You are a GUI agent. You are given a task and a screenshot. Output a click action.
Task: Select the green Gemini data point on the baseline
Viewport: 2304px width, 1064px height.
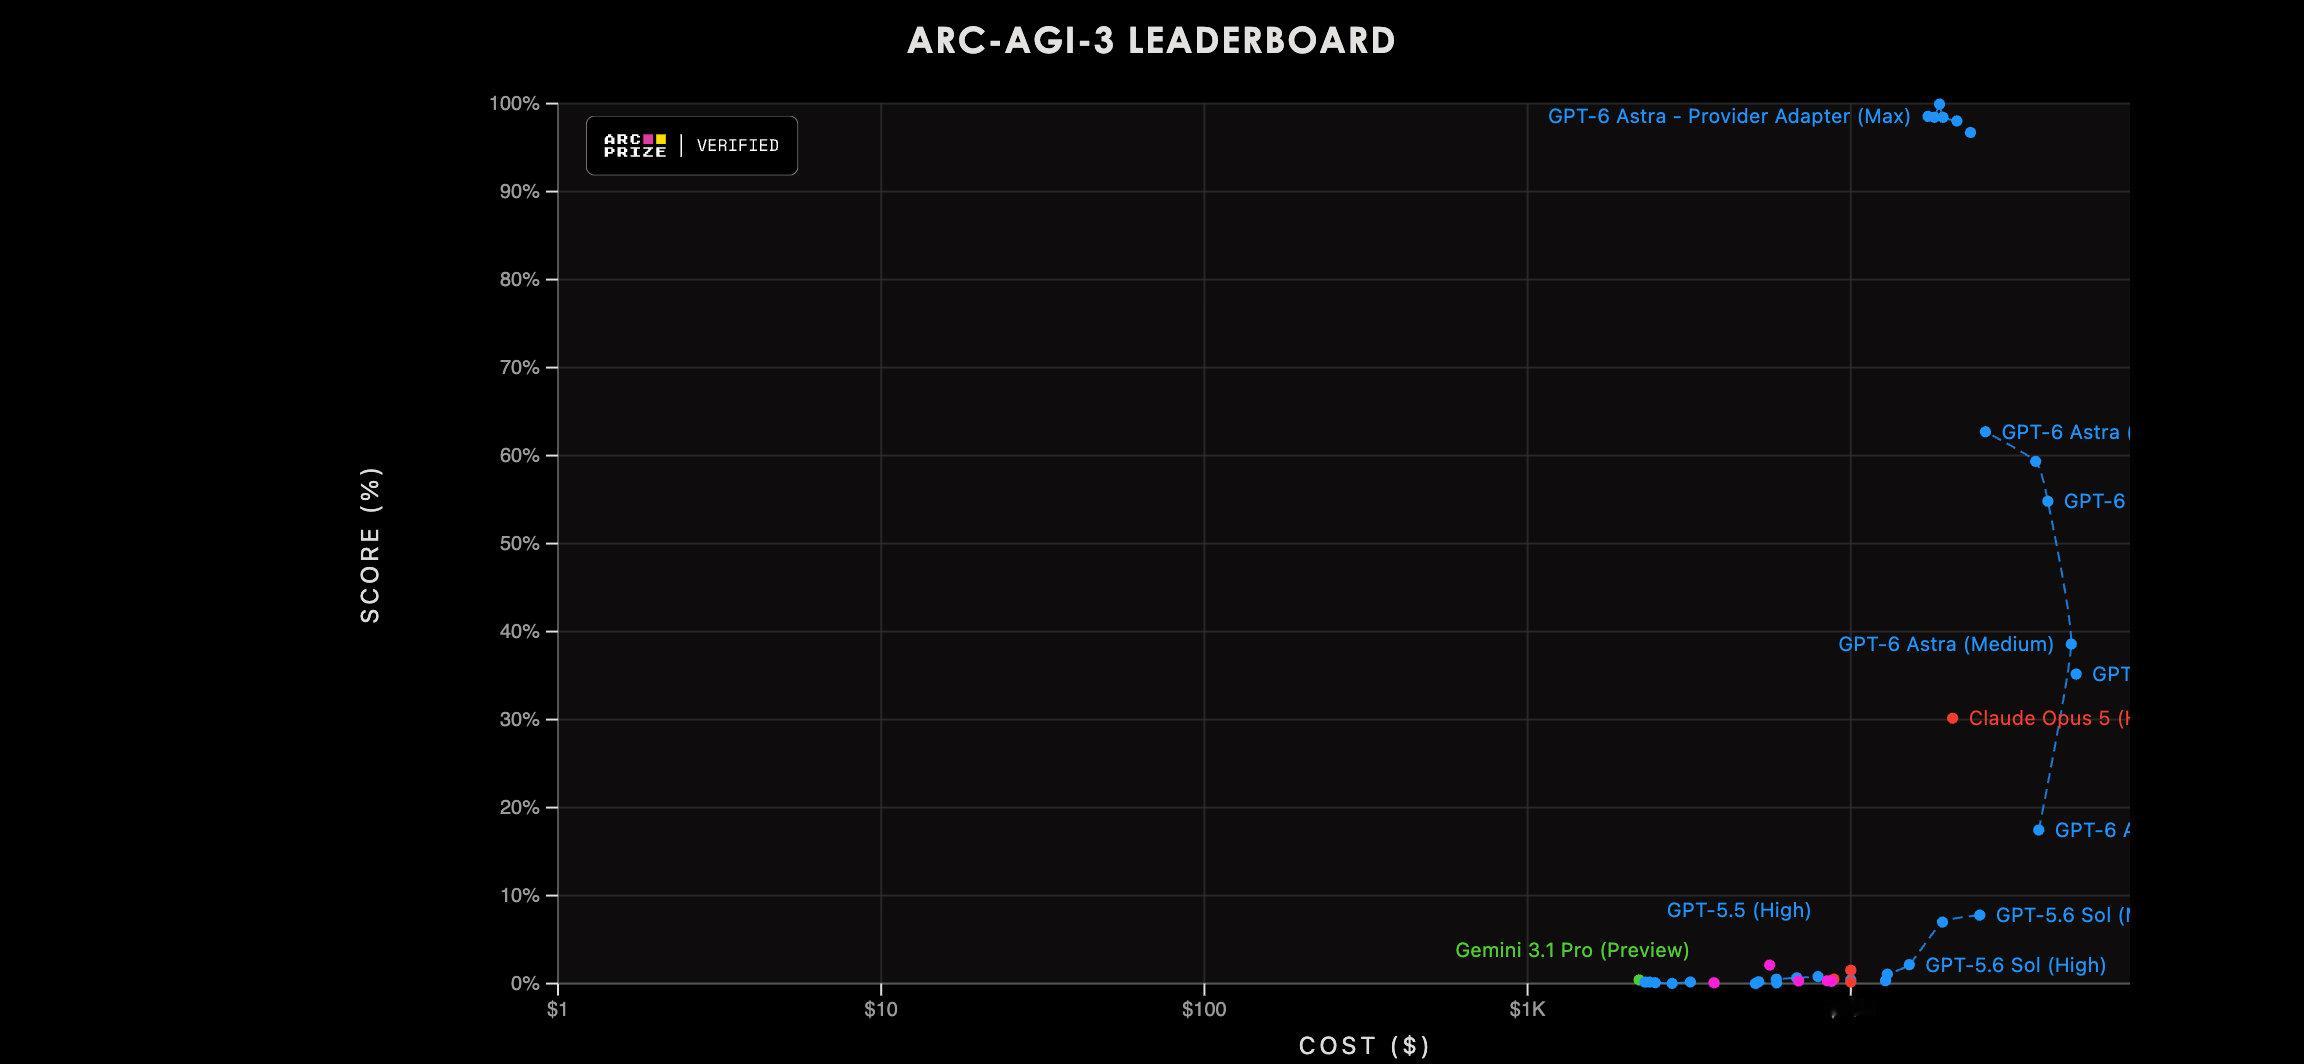1638,980
